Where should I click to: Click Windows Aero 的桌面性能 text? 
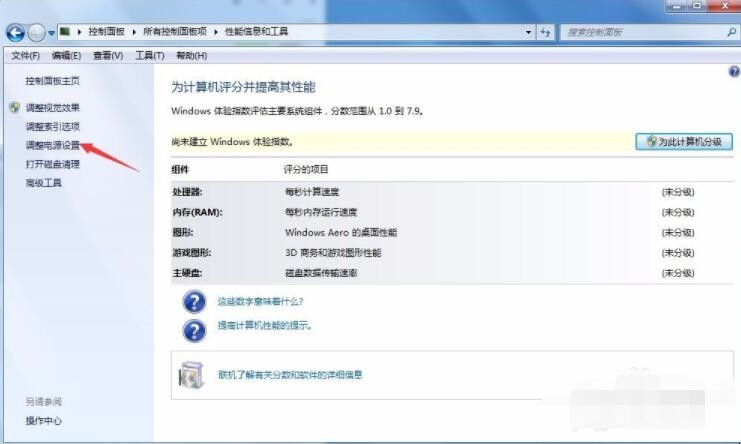point(341,232)
